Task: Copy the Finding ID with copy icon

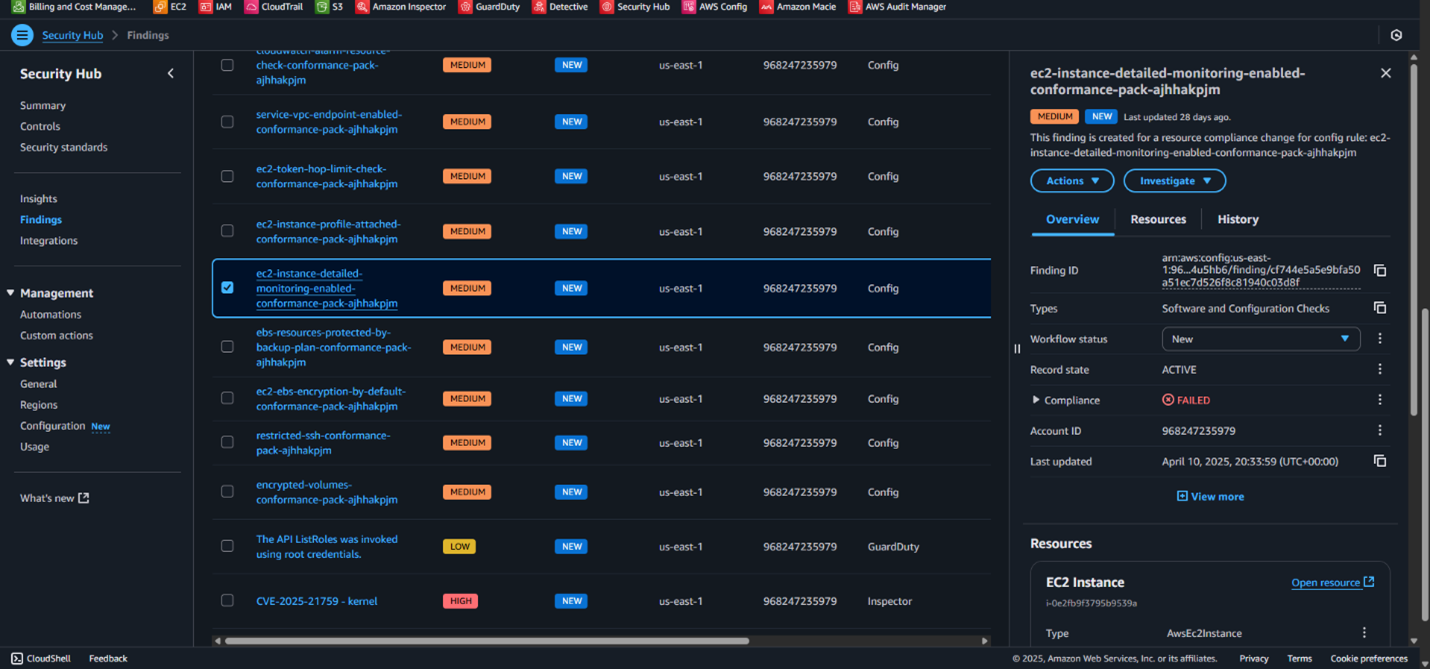Action: tap(1380, 271)
